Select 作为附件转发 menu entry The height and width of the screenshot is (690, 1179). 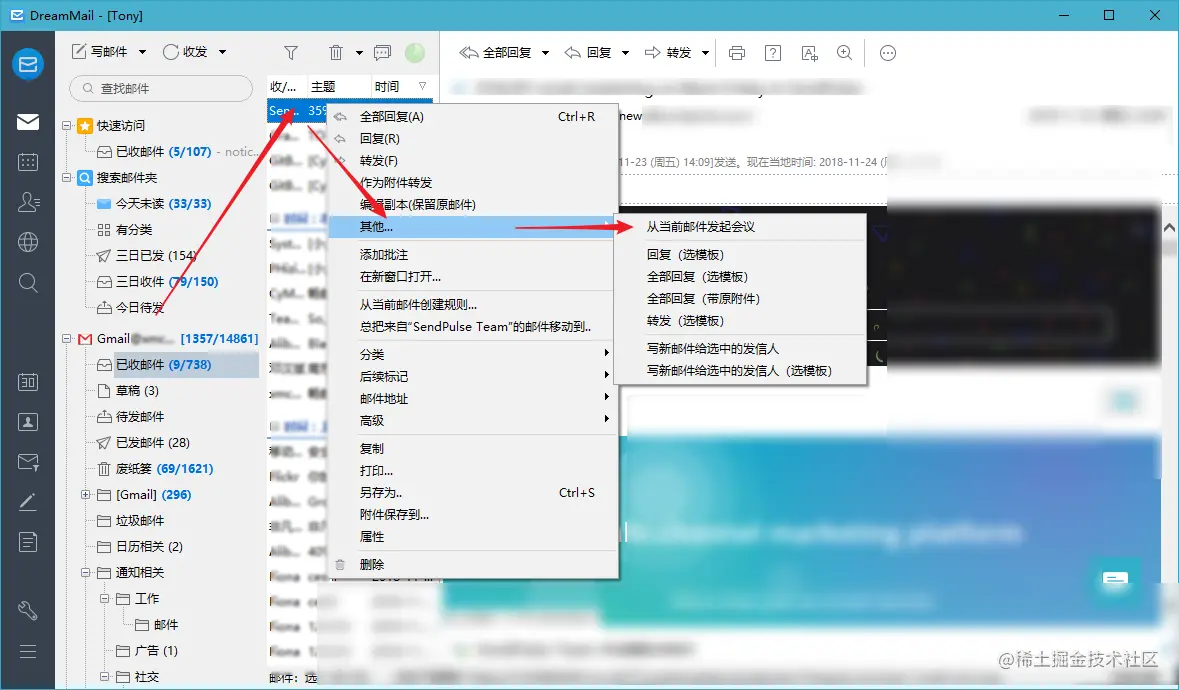point(474,183)
